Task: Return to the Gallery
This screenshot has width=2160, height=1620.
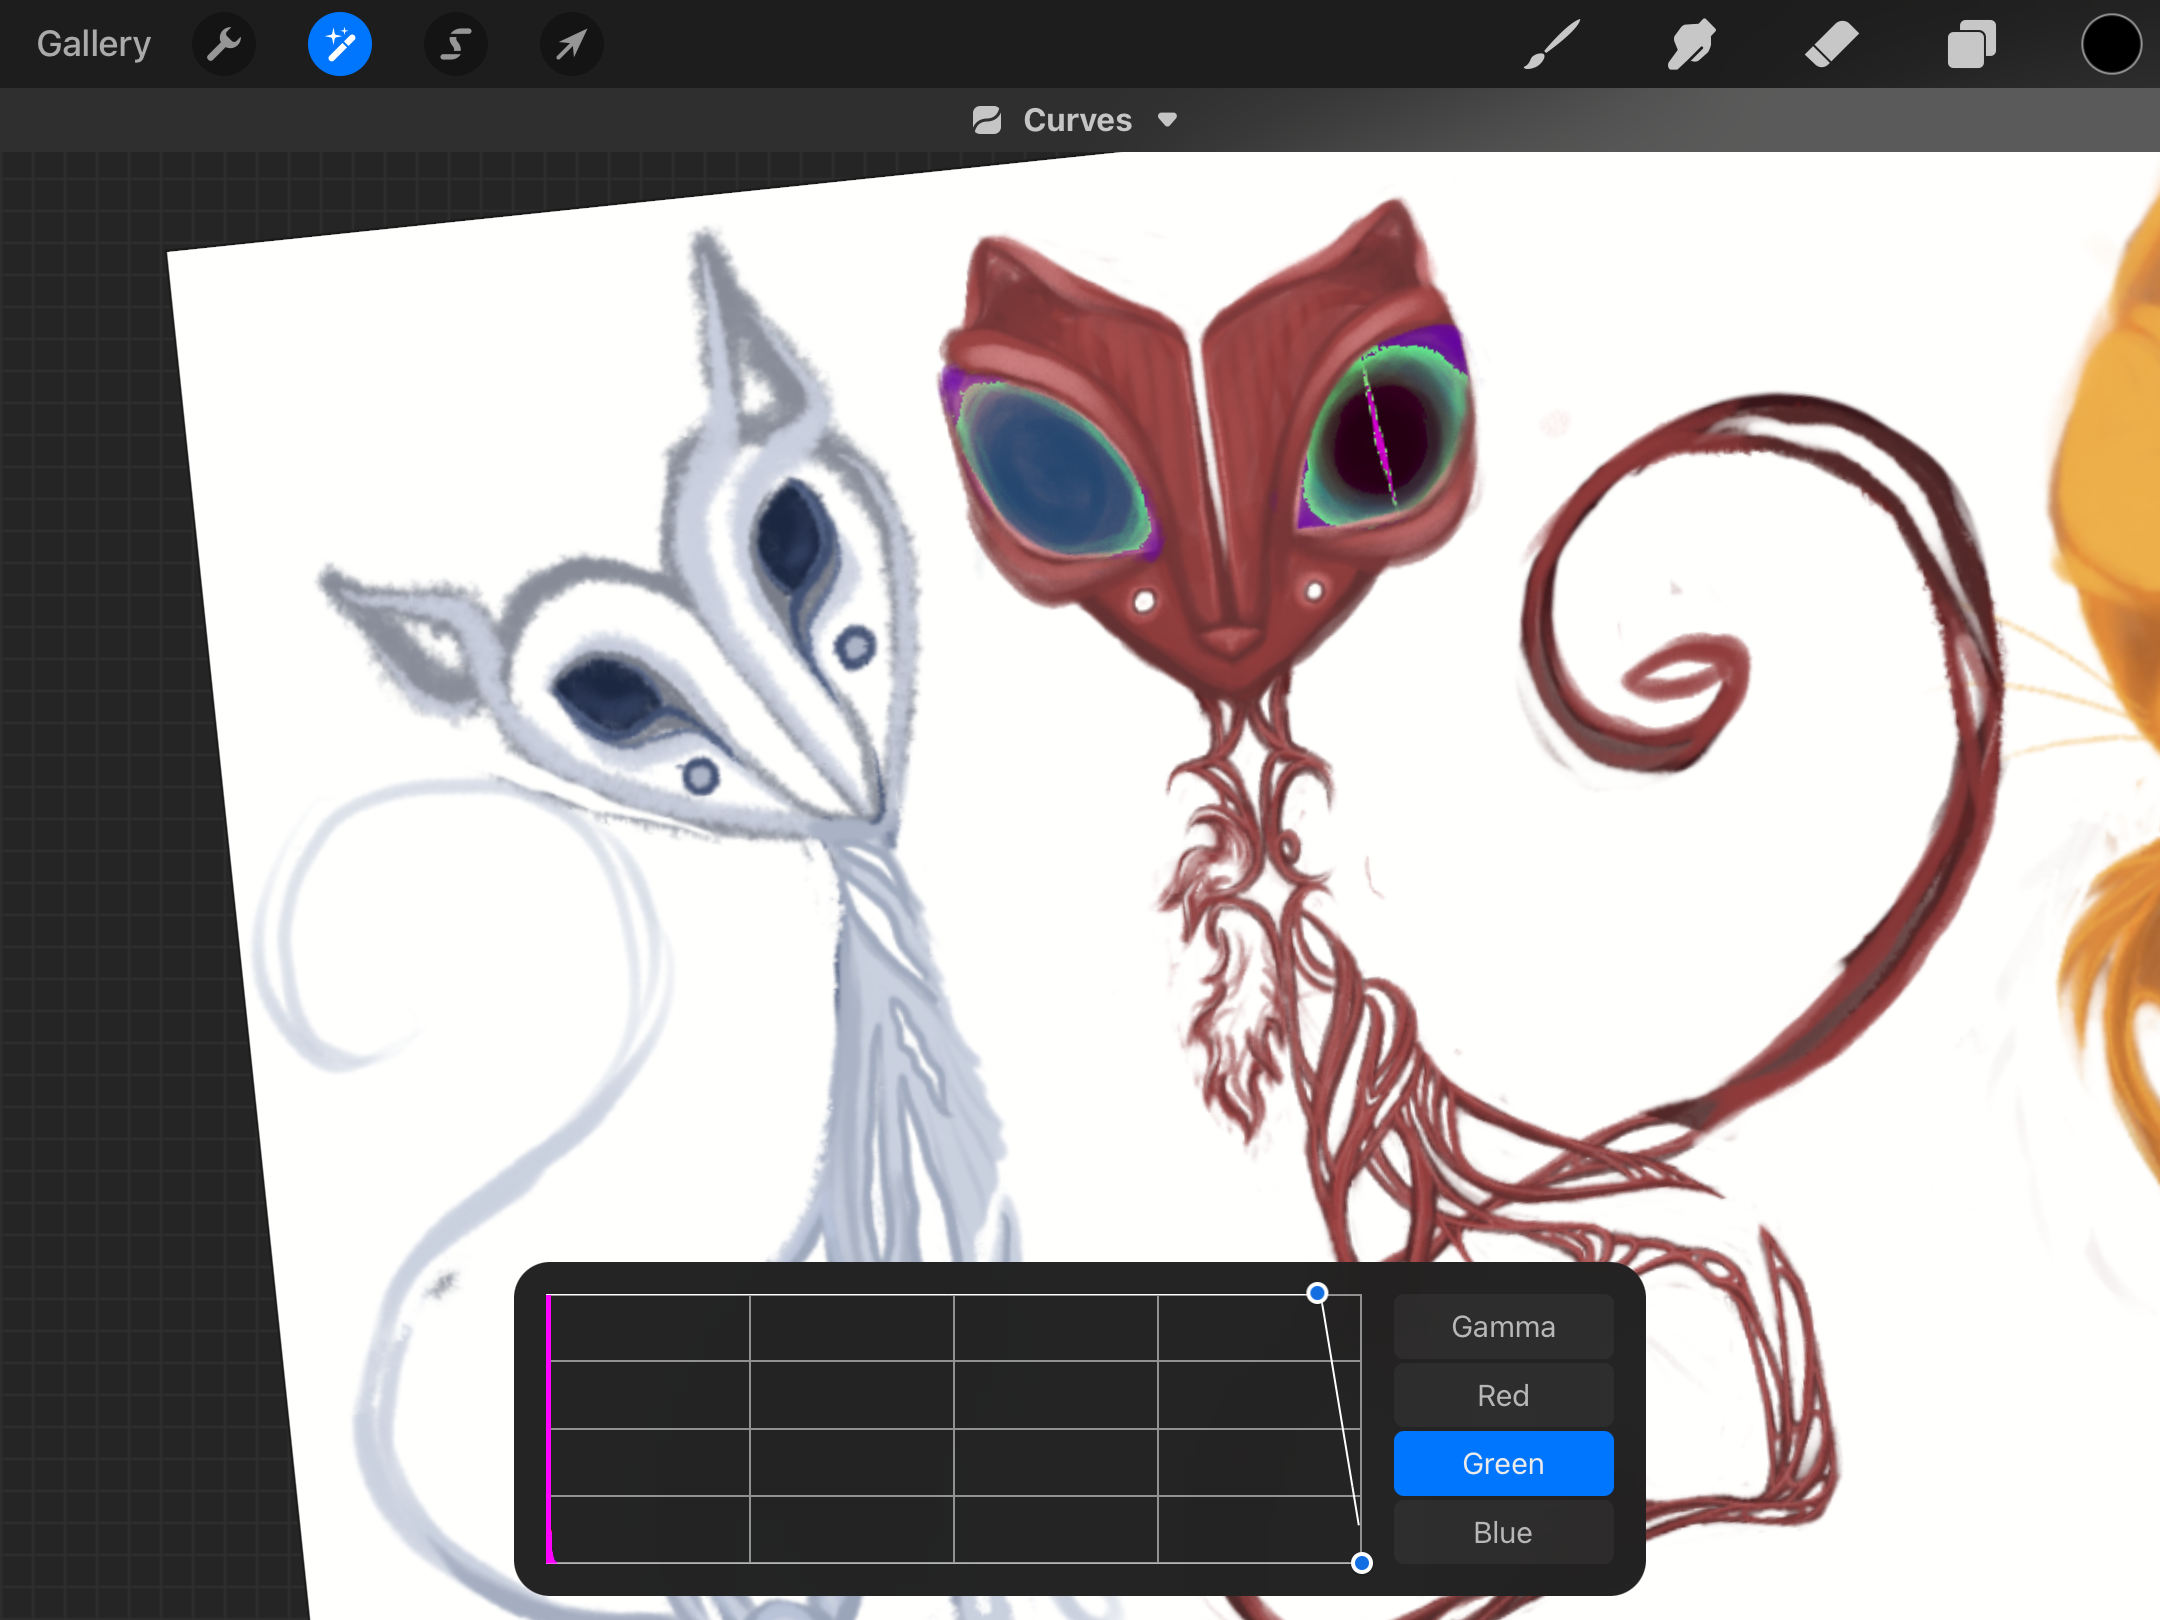Action: [x=94, y=44]
